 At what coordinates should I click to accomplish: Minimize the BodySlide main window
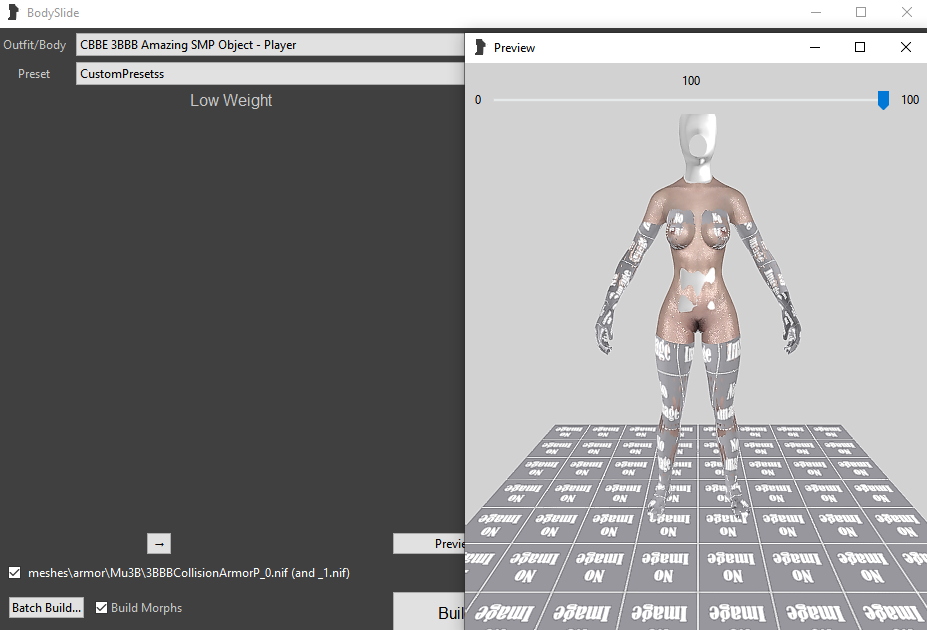coord(816,12)
